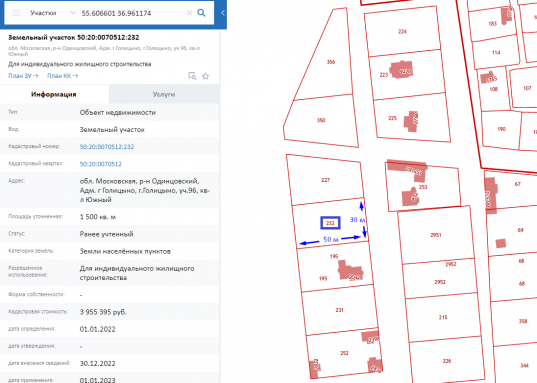Select parcel 215 on the map

point(443,317)
